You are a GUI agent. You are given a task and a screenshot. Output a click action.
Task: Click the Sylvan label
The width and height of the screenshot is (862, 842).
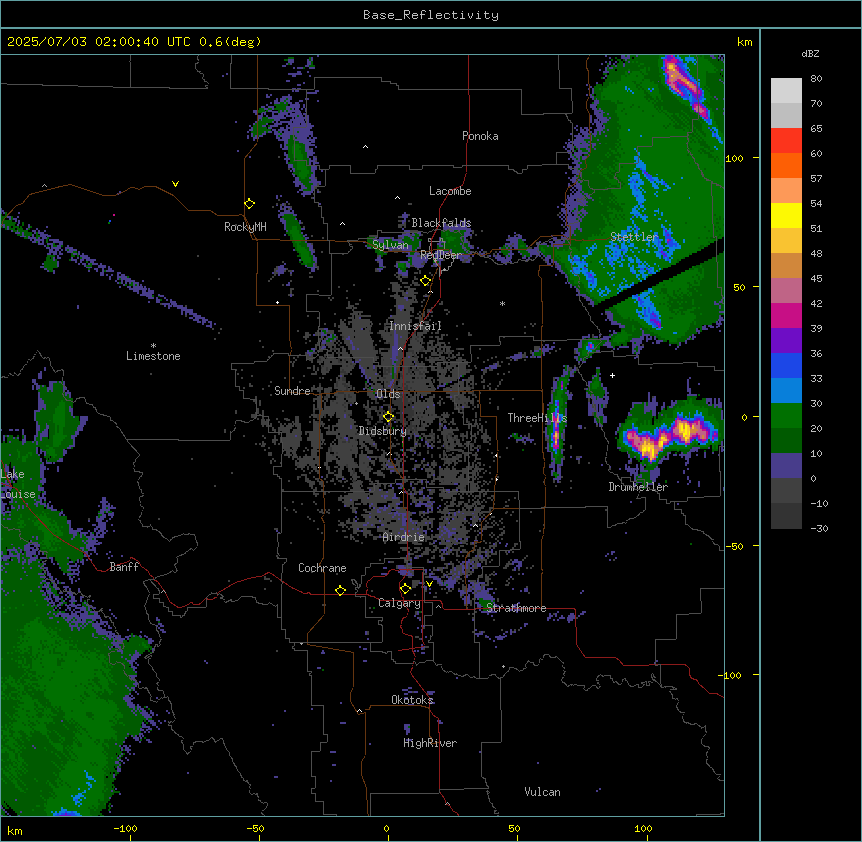(390, 245)
